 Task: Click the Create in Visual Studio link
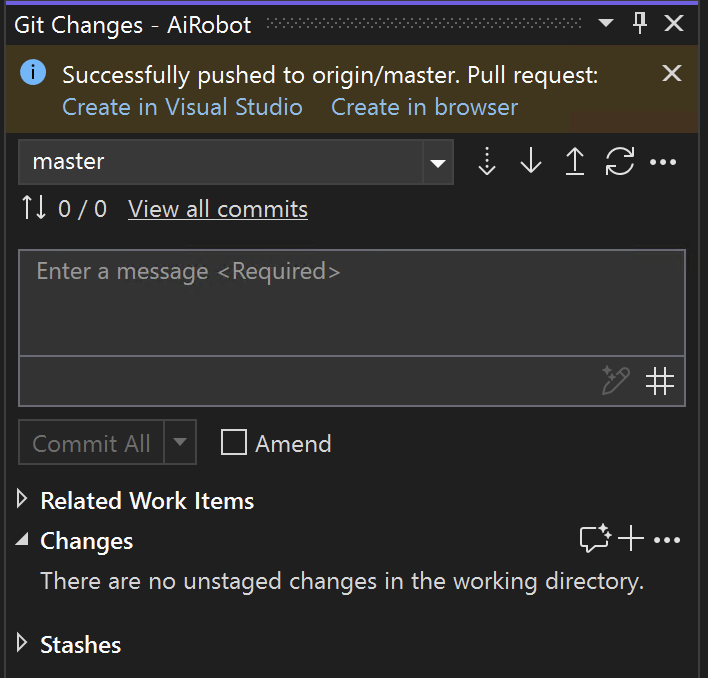pos(182,107)
